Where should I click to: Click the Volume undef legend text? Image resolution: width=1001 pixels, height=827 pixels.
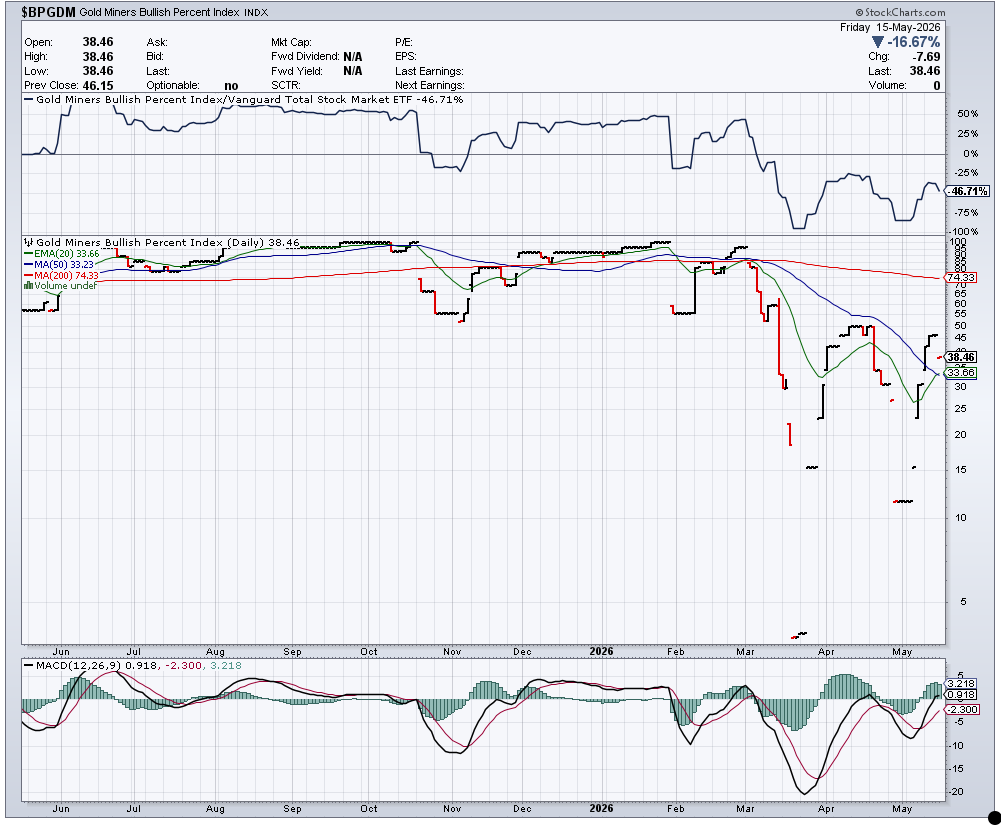click(x=66, y=285)
